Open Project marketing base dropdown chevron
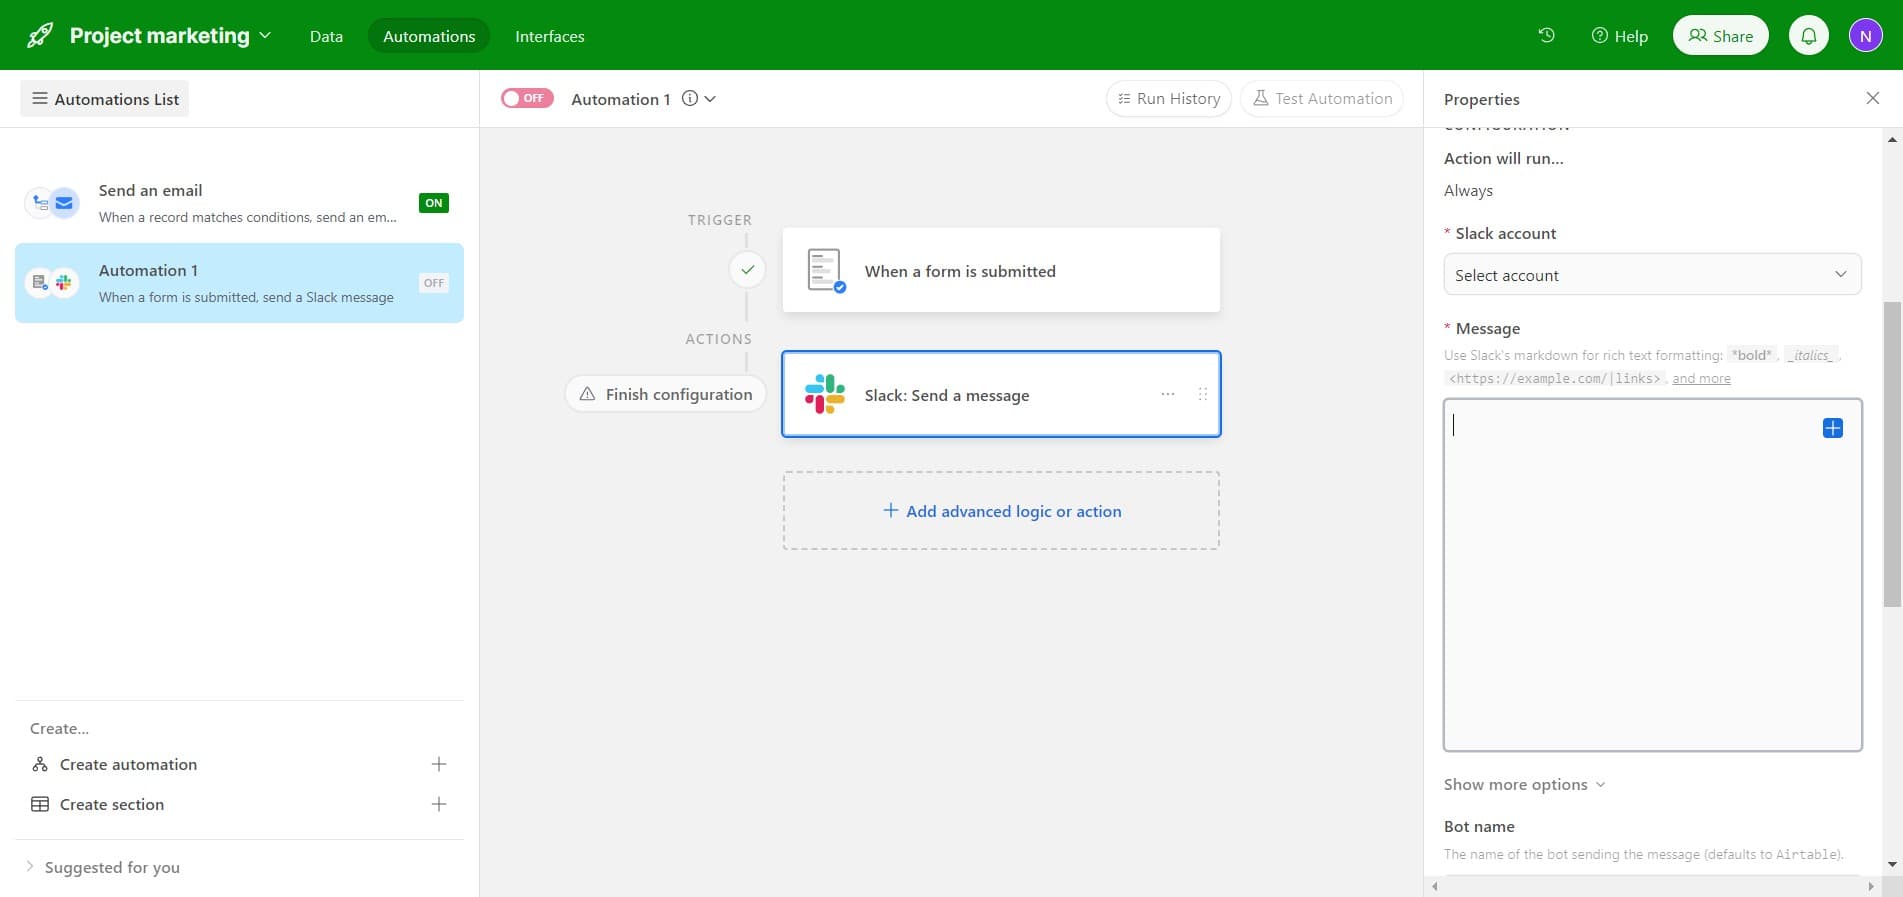The height and width of the screenshot is (897, 1903). point(265,35)
